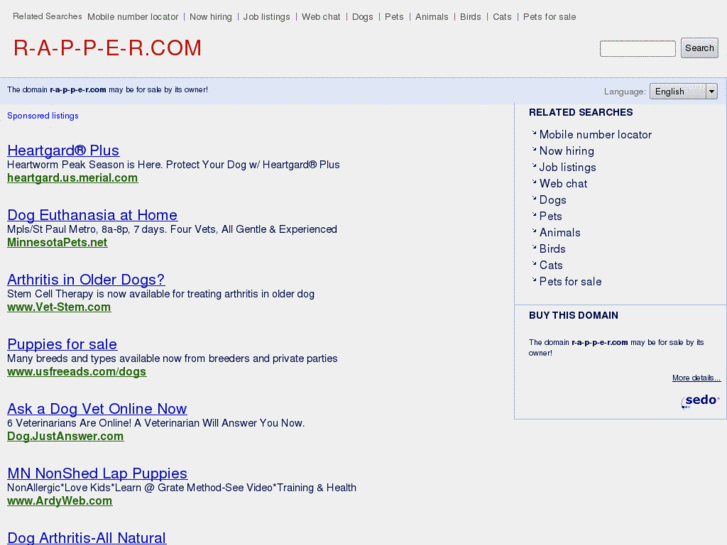Click the More details... link
This screenshot has height=545, width=727.
pos(696,378)
